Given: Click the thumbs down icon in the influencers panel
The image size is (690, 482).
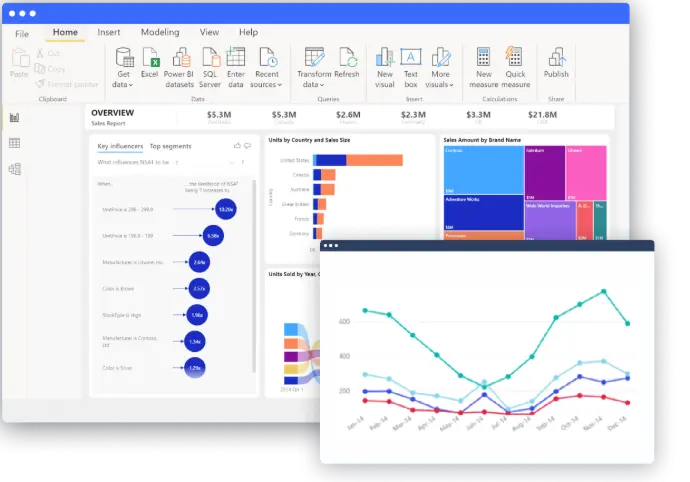Looking at the screenshot, I should (x=248, y=145).
